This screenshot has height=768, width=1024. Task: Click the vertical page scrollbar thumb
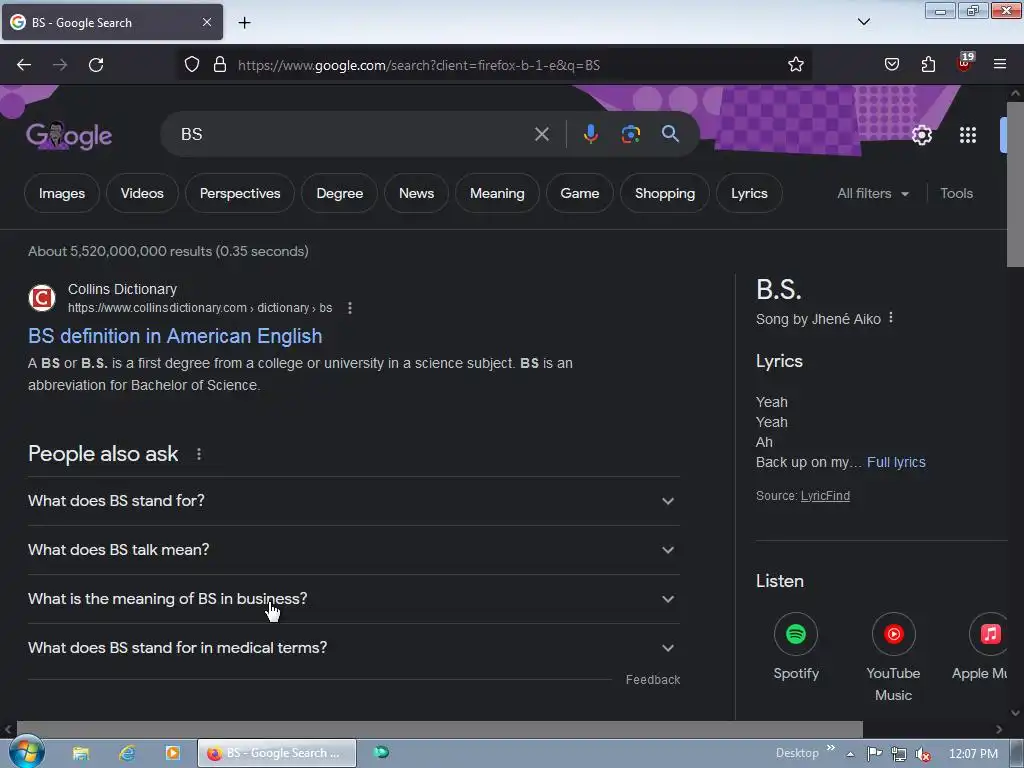1015,184
